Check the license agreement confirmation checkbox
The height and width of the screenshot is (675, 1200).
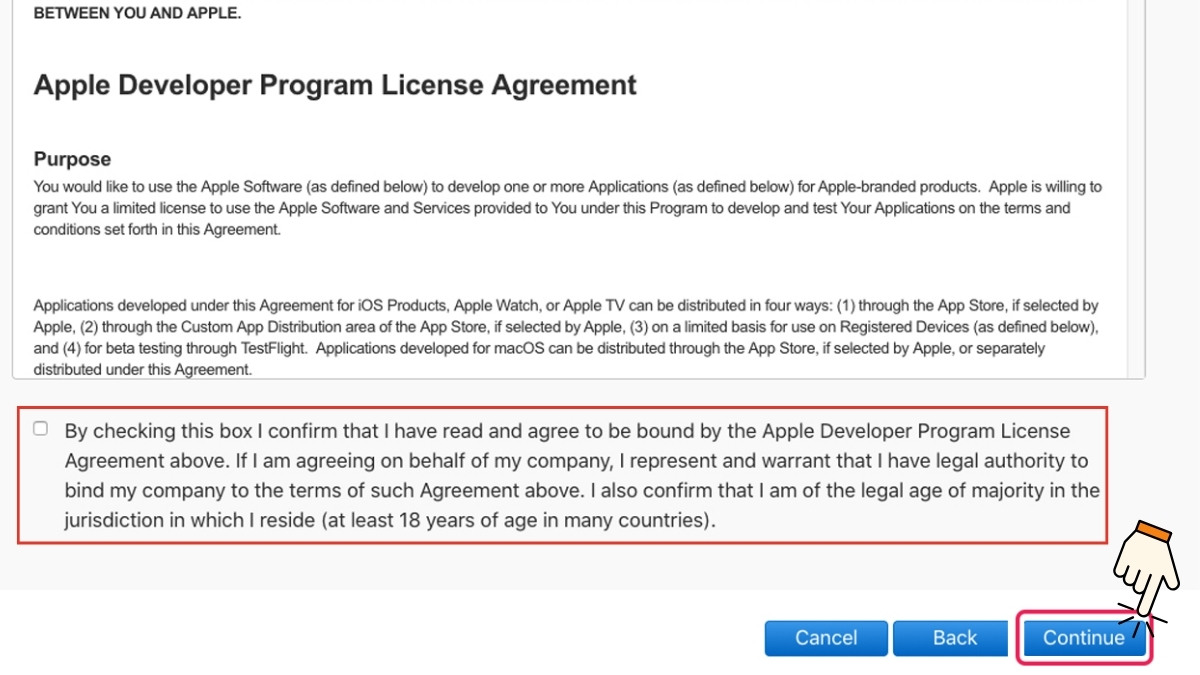tap(40, 429)
